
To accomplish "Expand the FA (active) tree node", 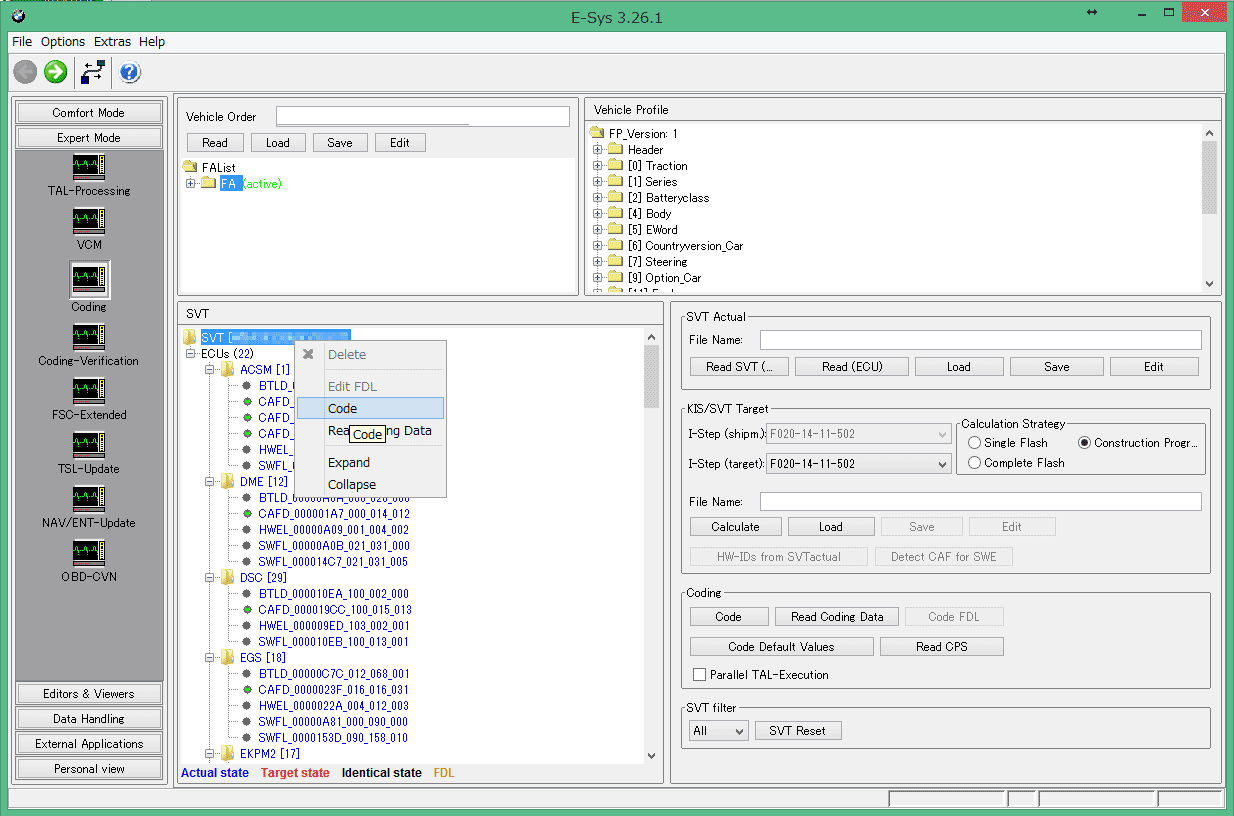I will pyautogui.click(x=191, y=183).
